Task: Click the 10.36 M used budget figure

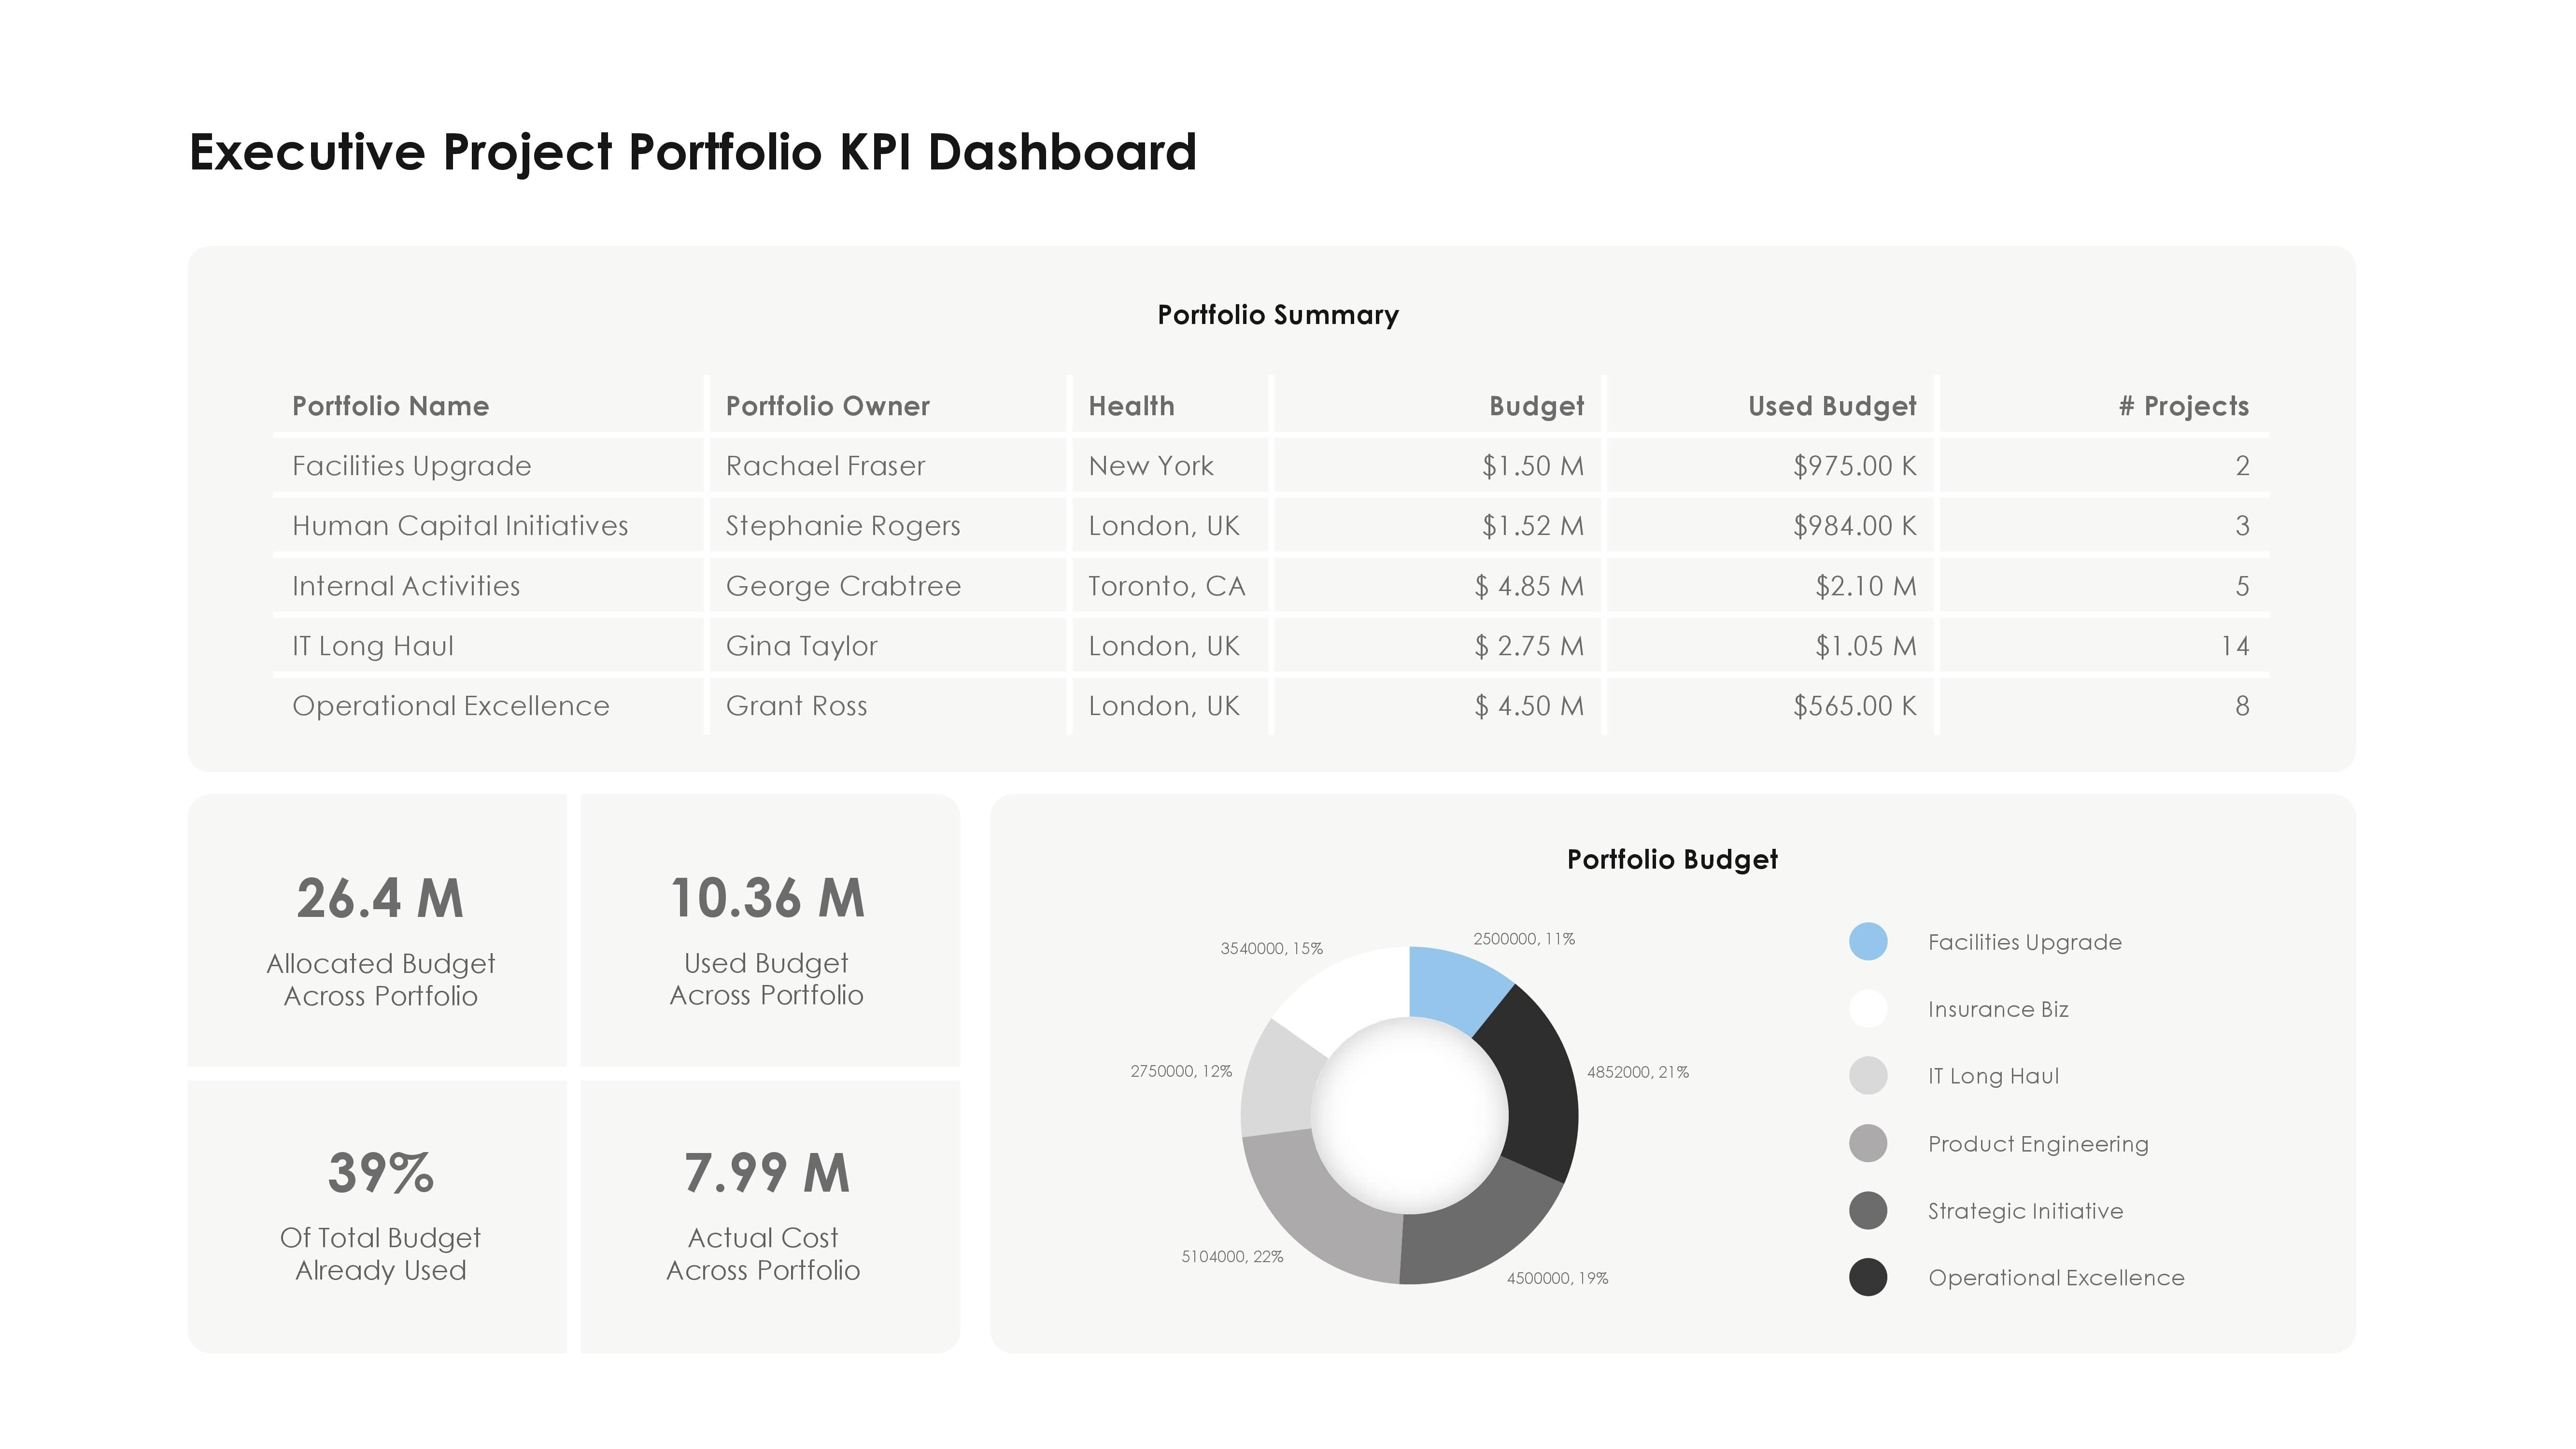Action: pyautogui.click(x=767, y=898)
